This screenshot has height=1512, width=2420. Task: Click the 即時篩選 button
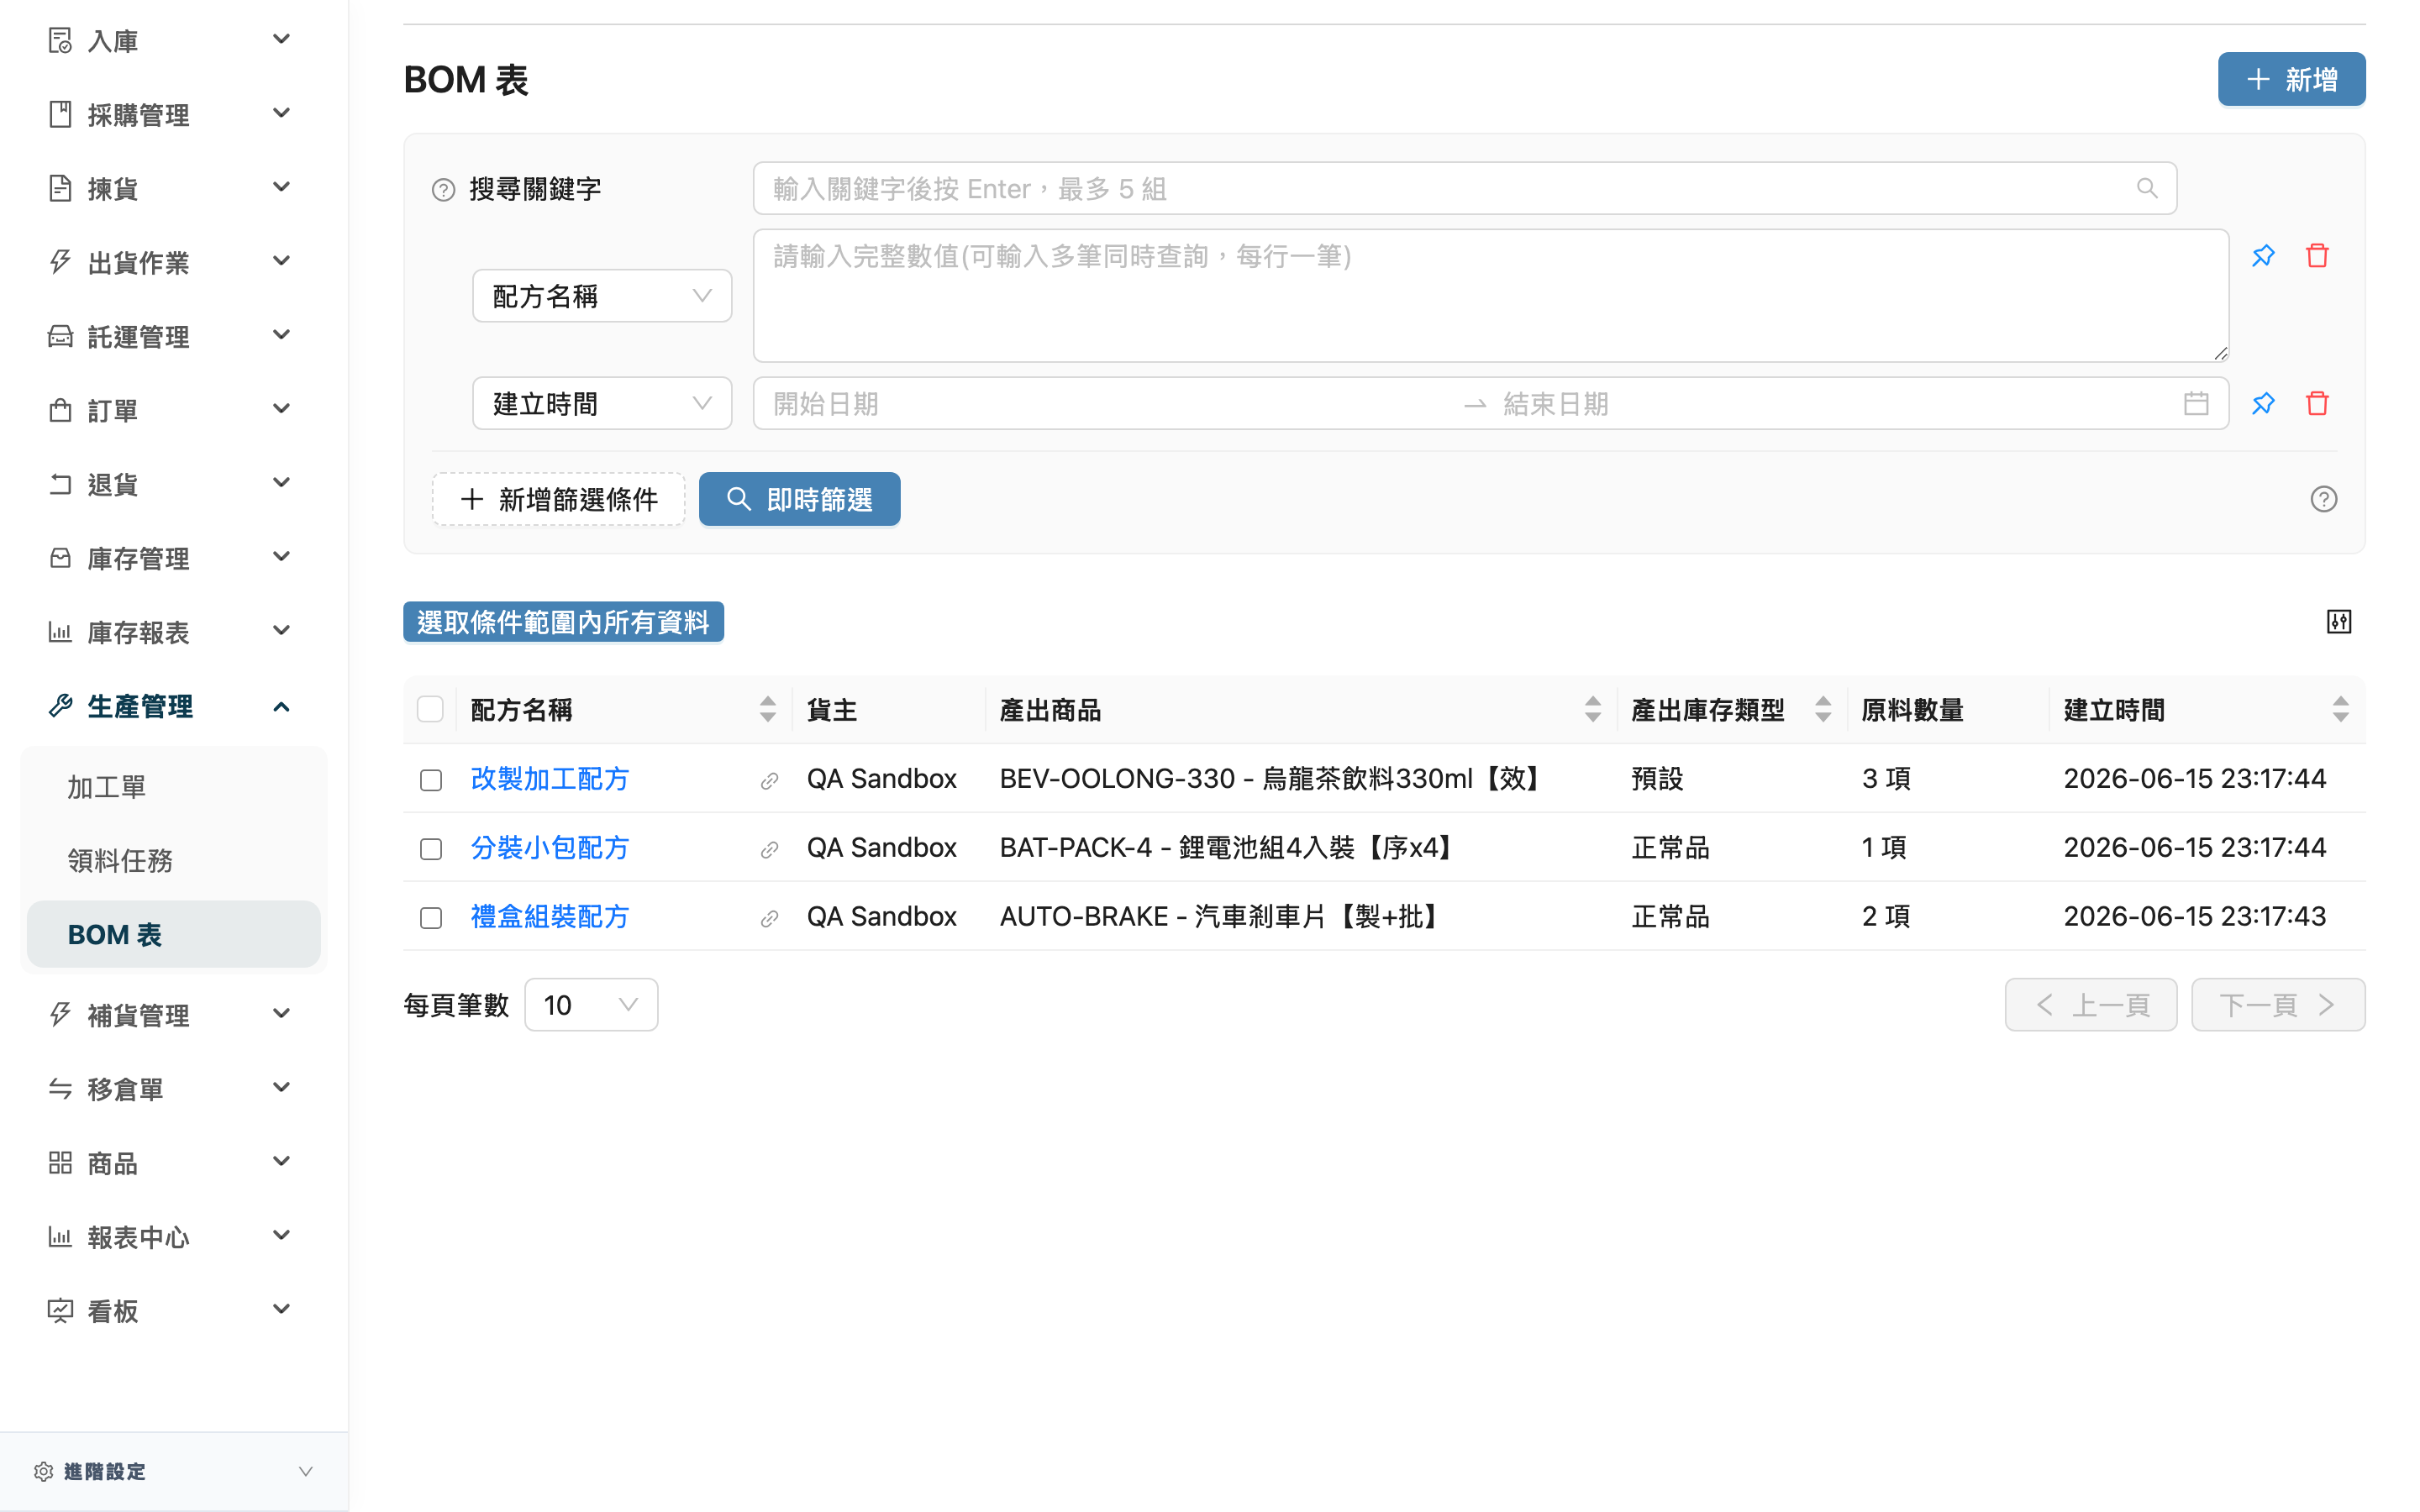(799, 499)
